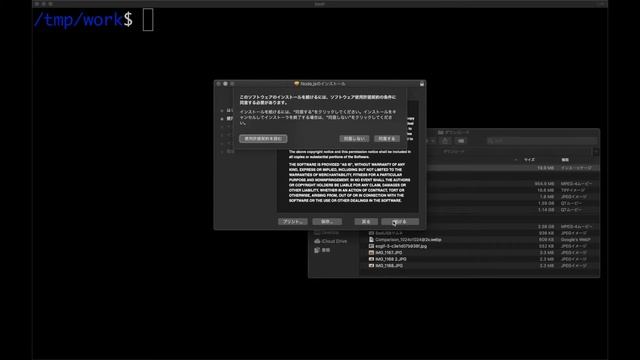Click the Comparison webp file icon
The width and height of the screenshot is (640, 360).
(x=371, y=240)
